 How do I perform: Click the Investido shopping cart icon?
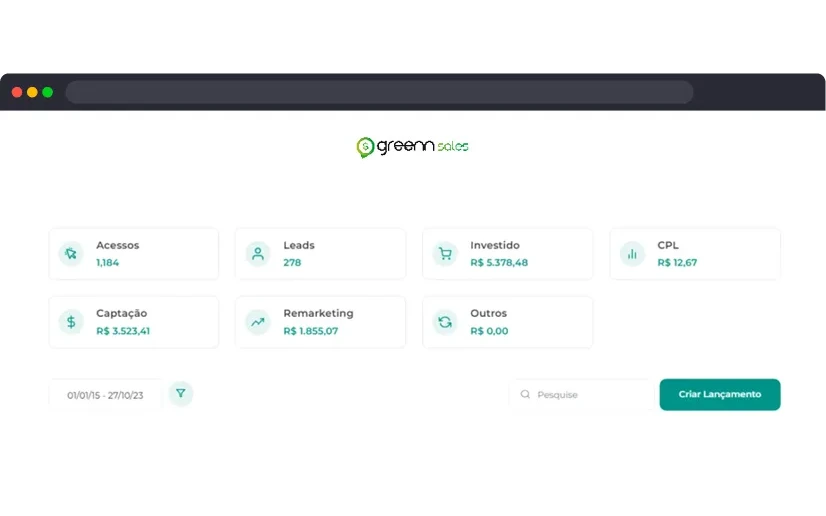445,254
